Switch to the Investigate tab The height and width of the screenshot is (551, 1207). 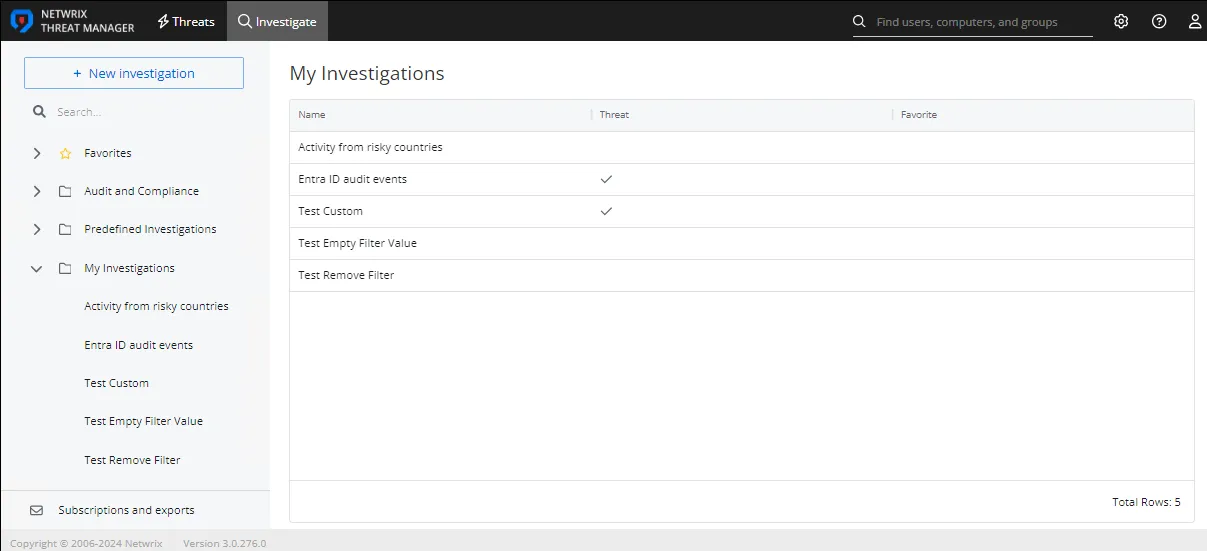(277, 21)
